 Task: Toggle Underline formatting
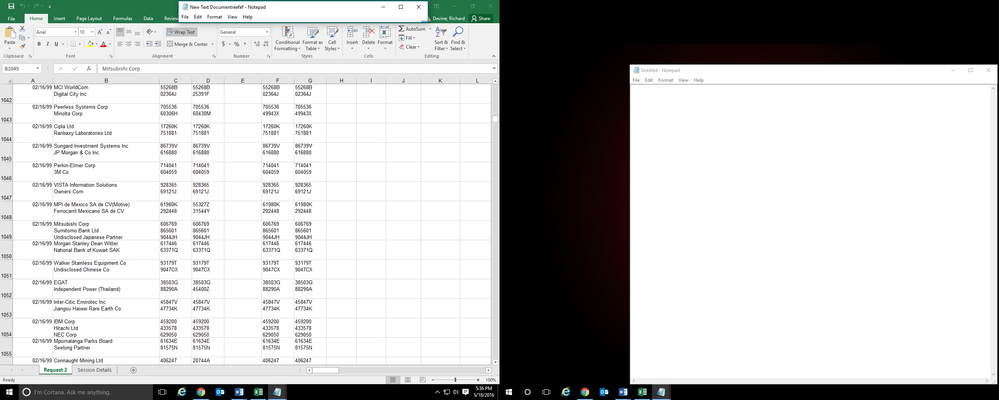tap(56, 44)
